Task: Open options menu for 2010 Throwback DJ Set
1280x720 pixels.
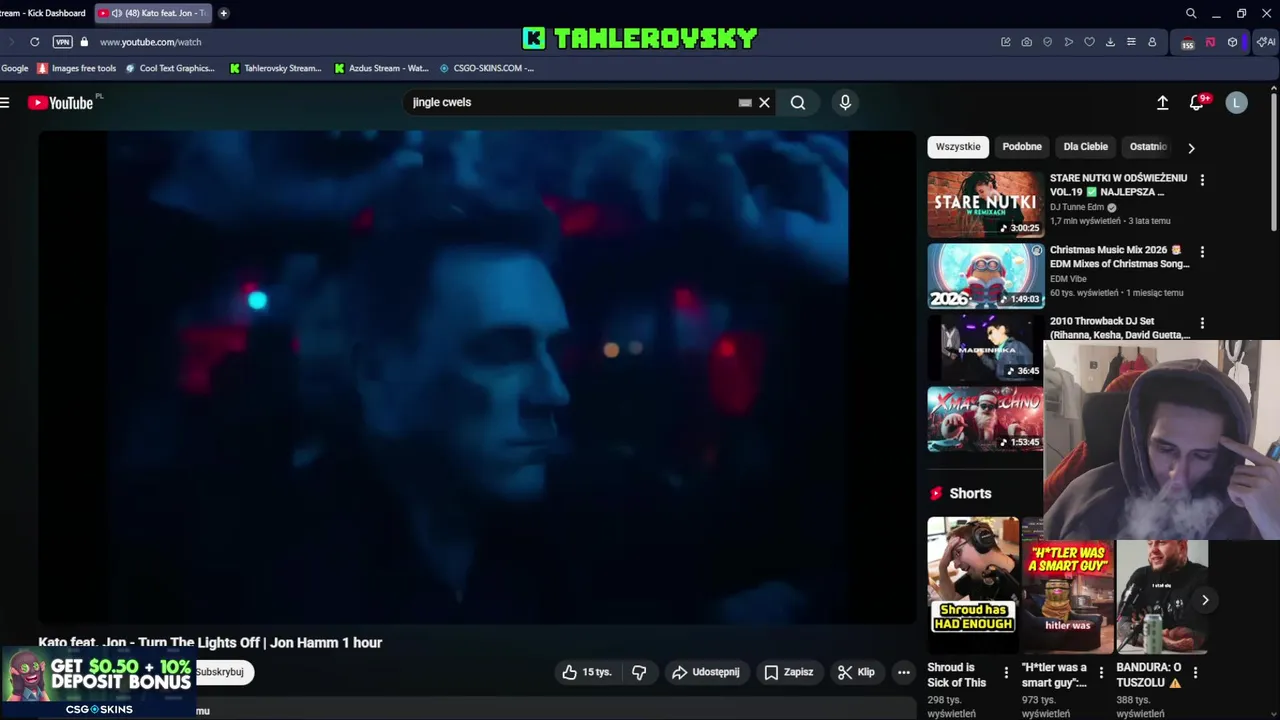Action: (x=1202, y=324)
